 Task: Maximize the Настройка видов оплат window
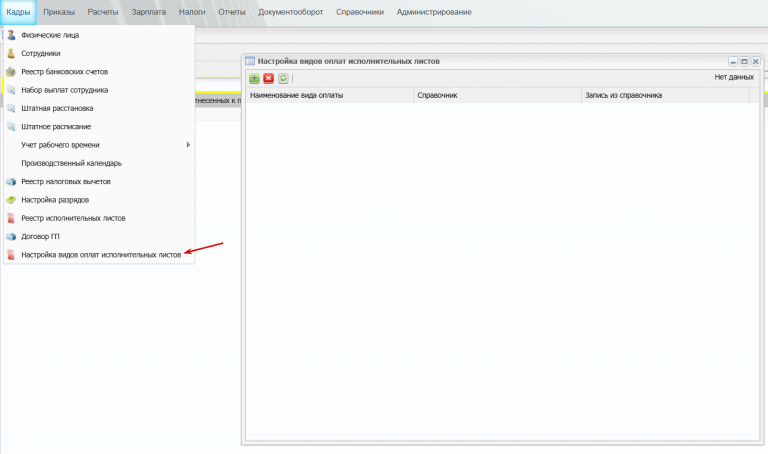point(744,62)
